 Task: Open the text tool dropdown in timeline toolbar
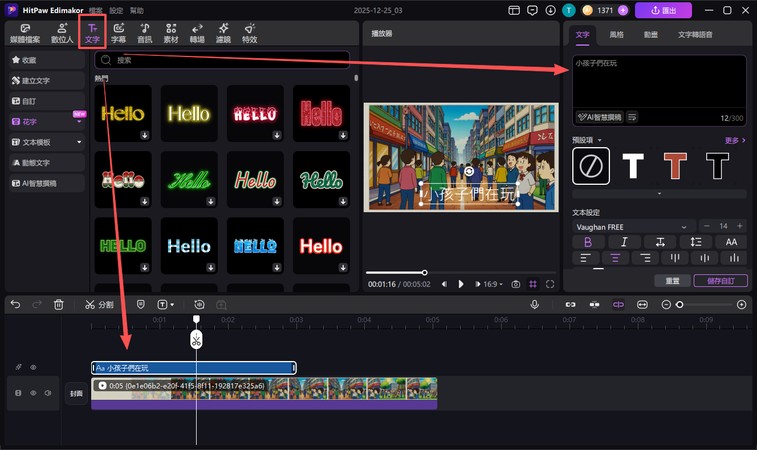point(172,305)
